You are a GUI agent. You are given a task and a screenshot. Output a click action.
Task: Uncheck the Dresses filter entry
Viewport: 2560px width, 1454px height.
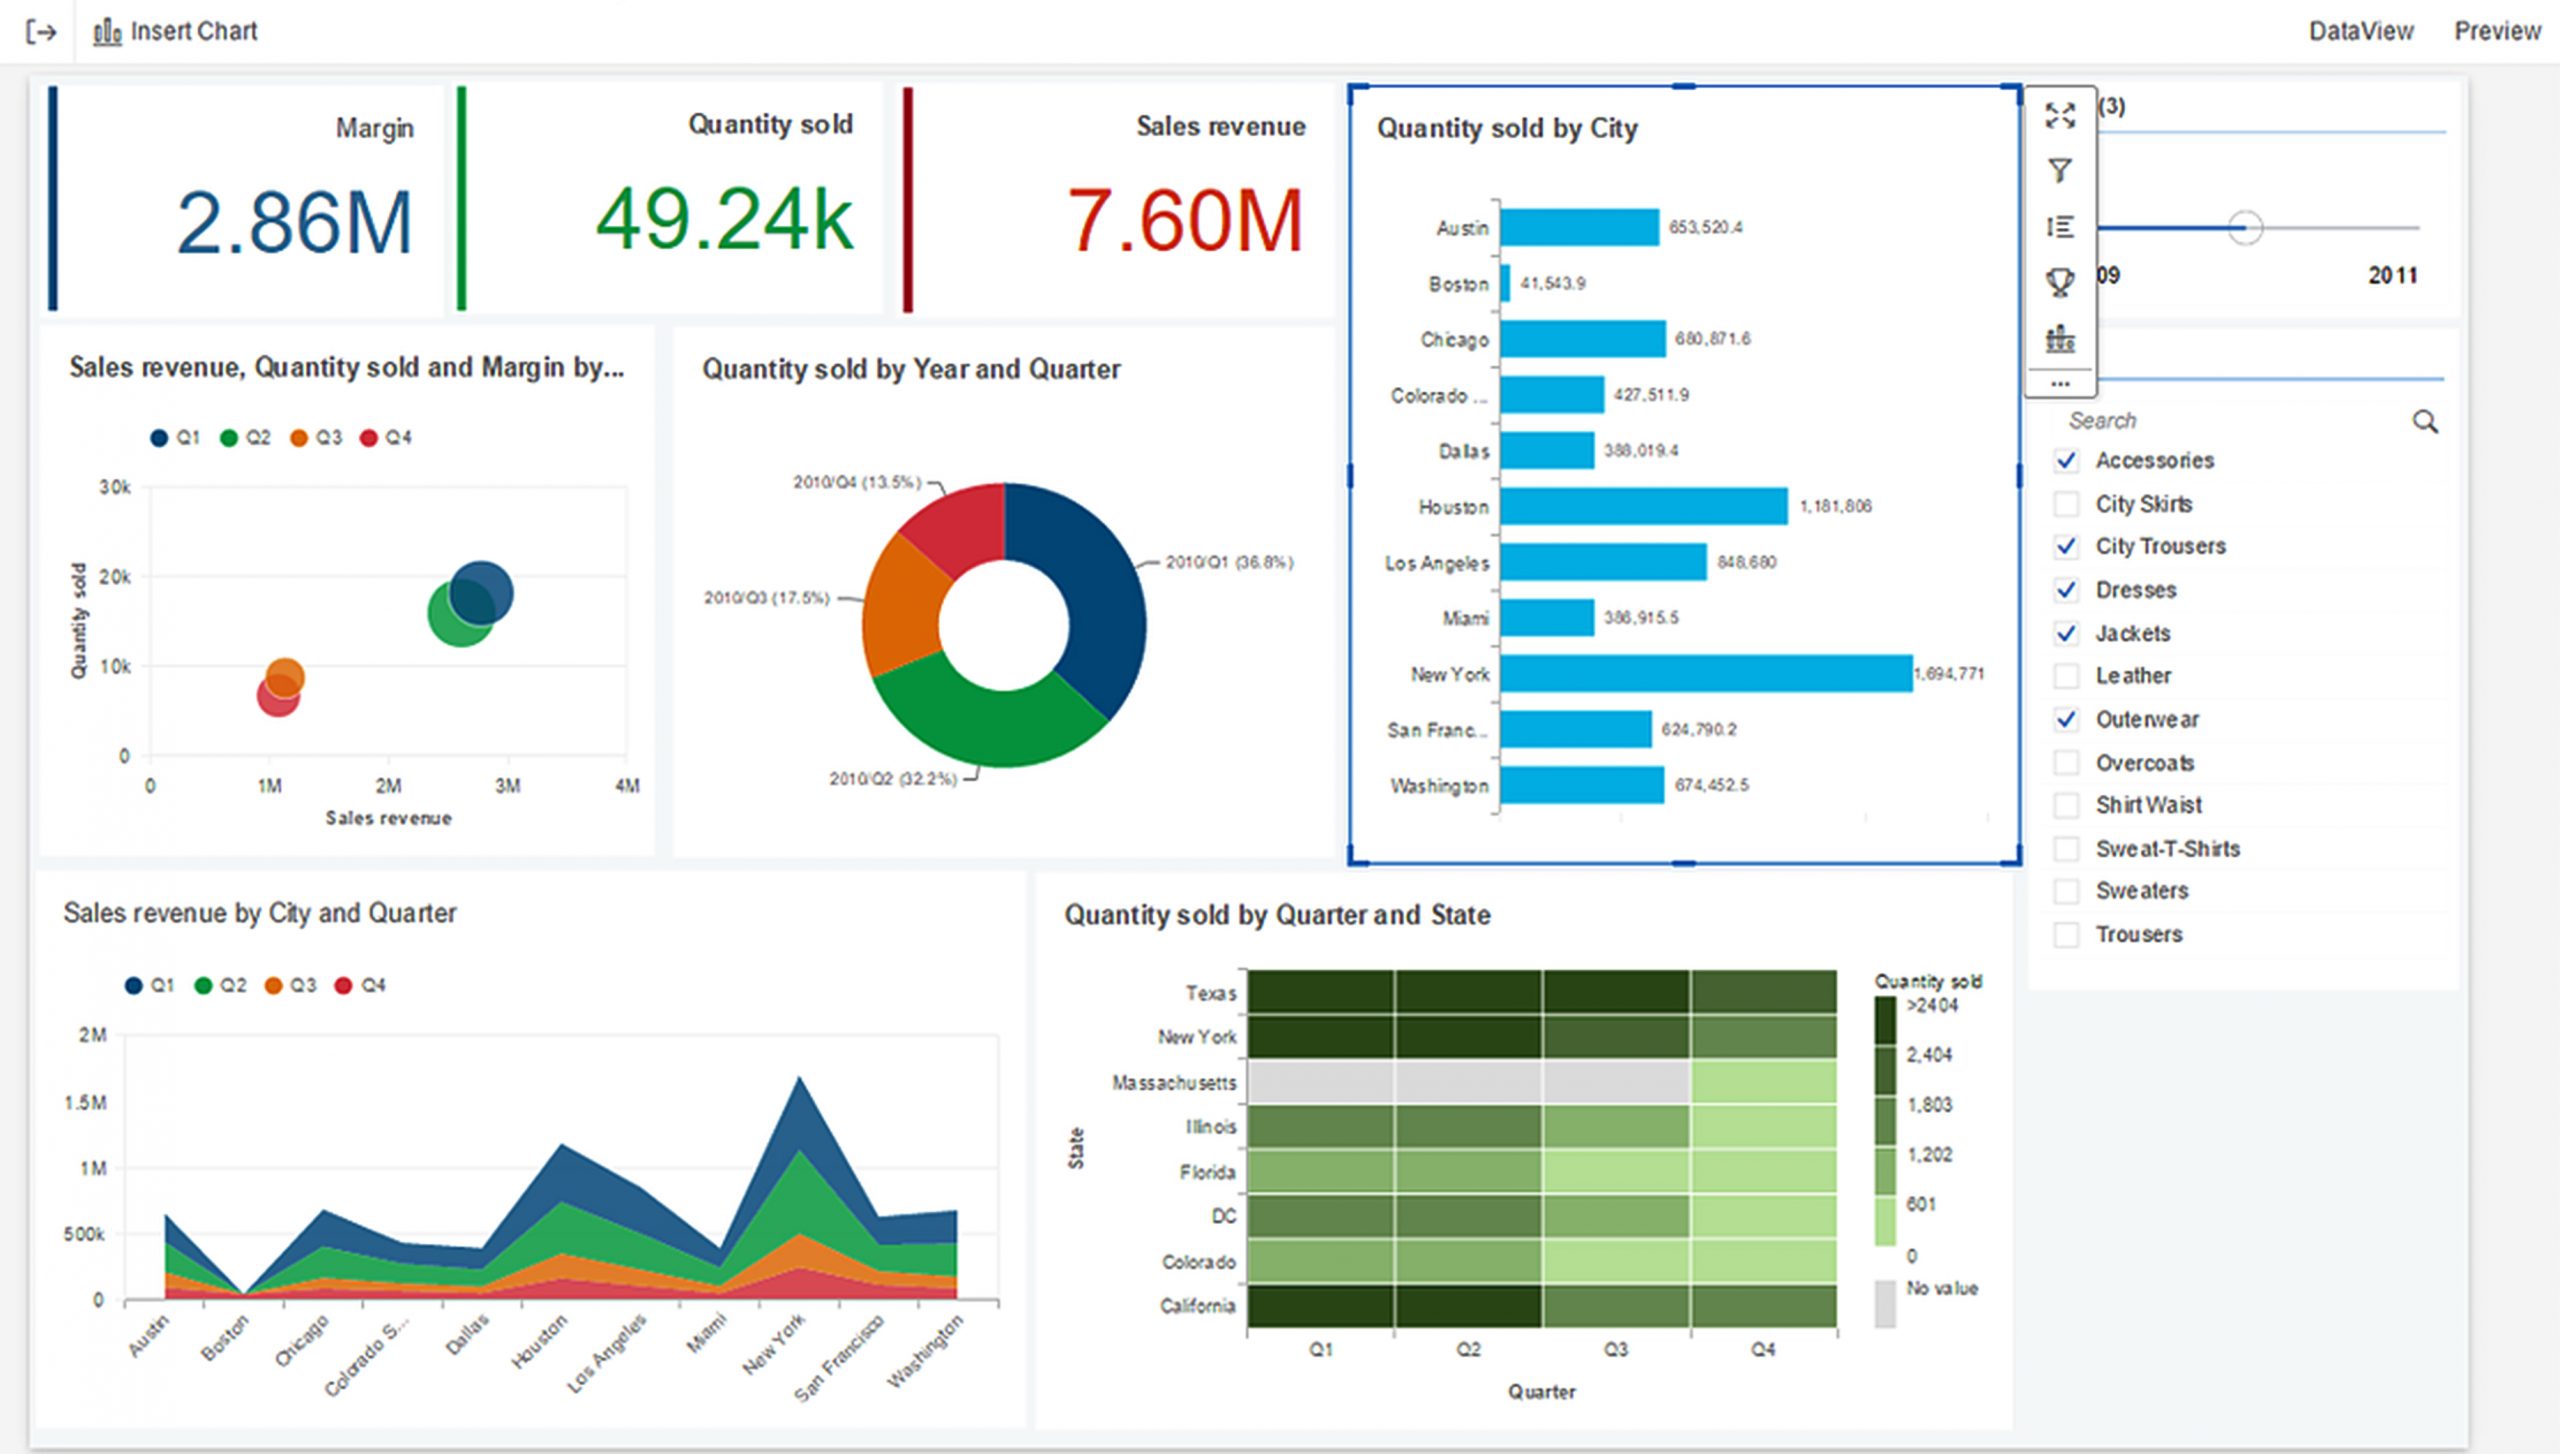[2066, 590]
